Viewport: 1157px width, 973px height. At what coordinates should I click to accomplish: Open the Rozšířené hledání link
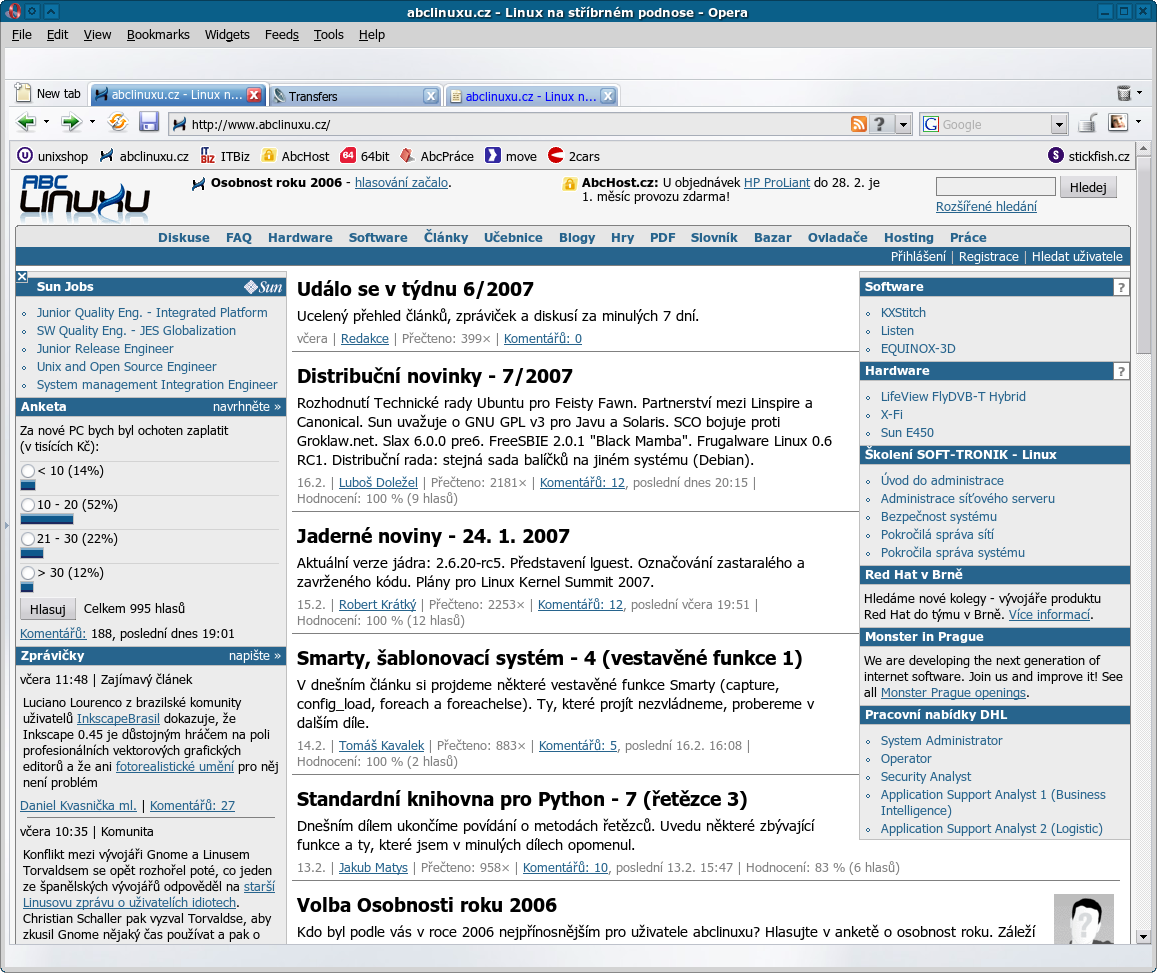(986, 207)
